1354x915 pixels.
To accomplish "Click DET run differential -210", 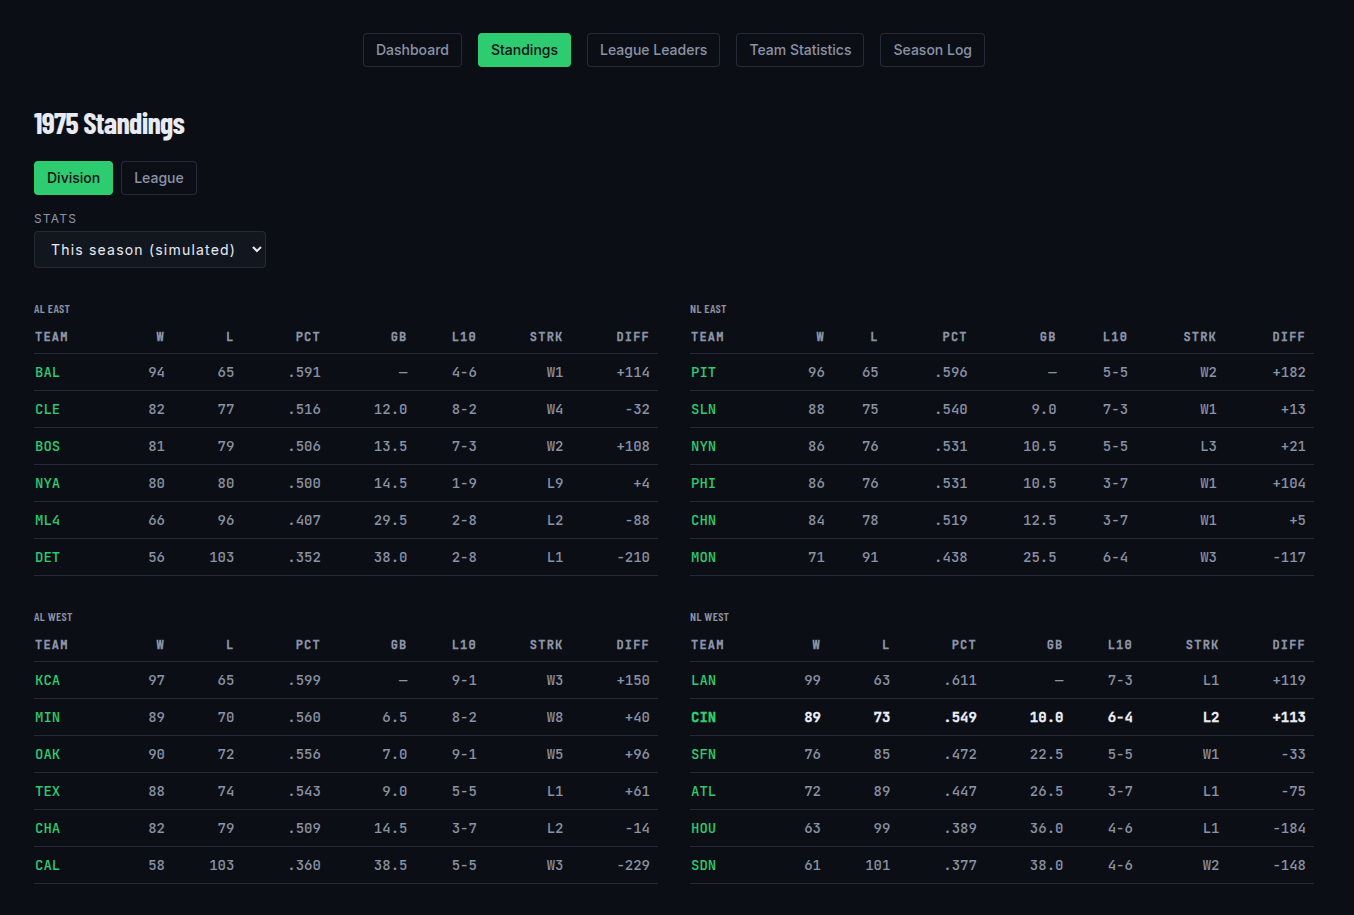I will click(x=633, y=557).
